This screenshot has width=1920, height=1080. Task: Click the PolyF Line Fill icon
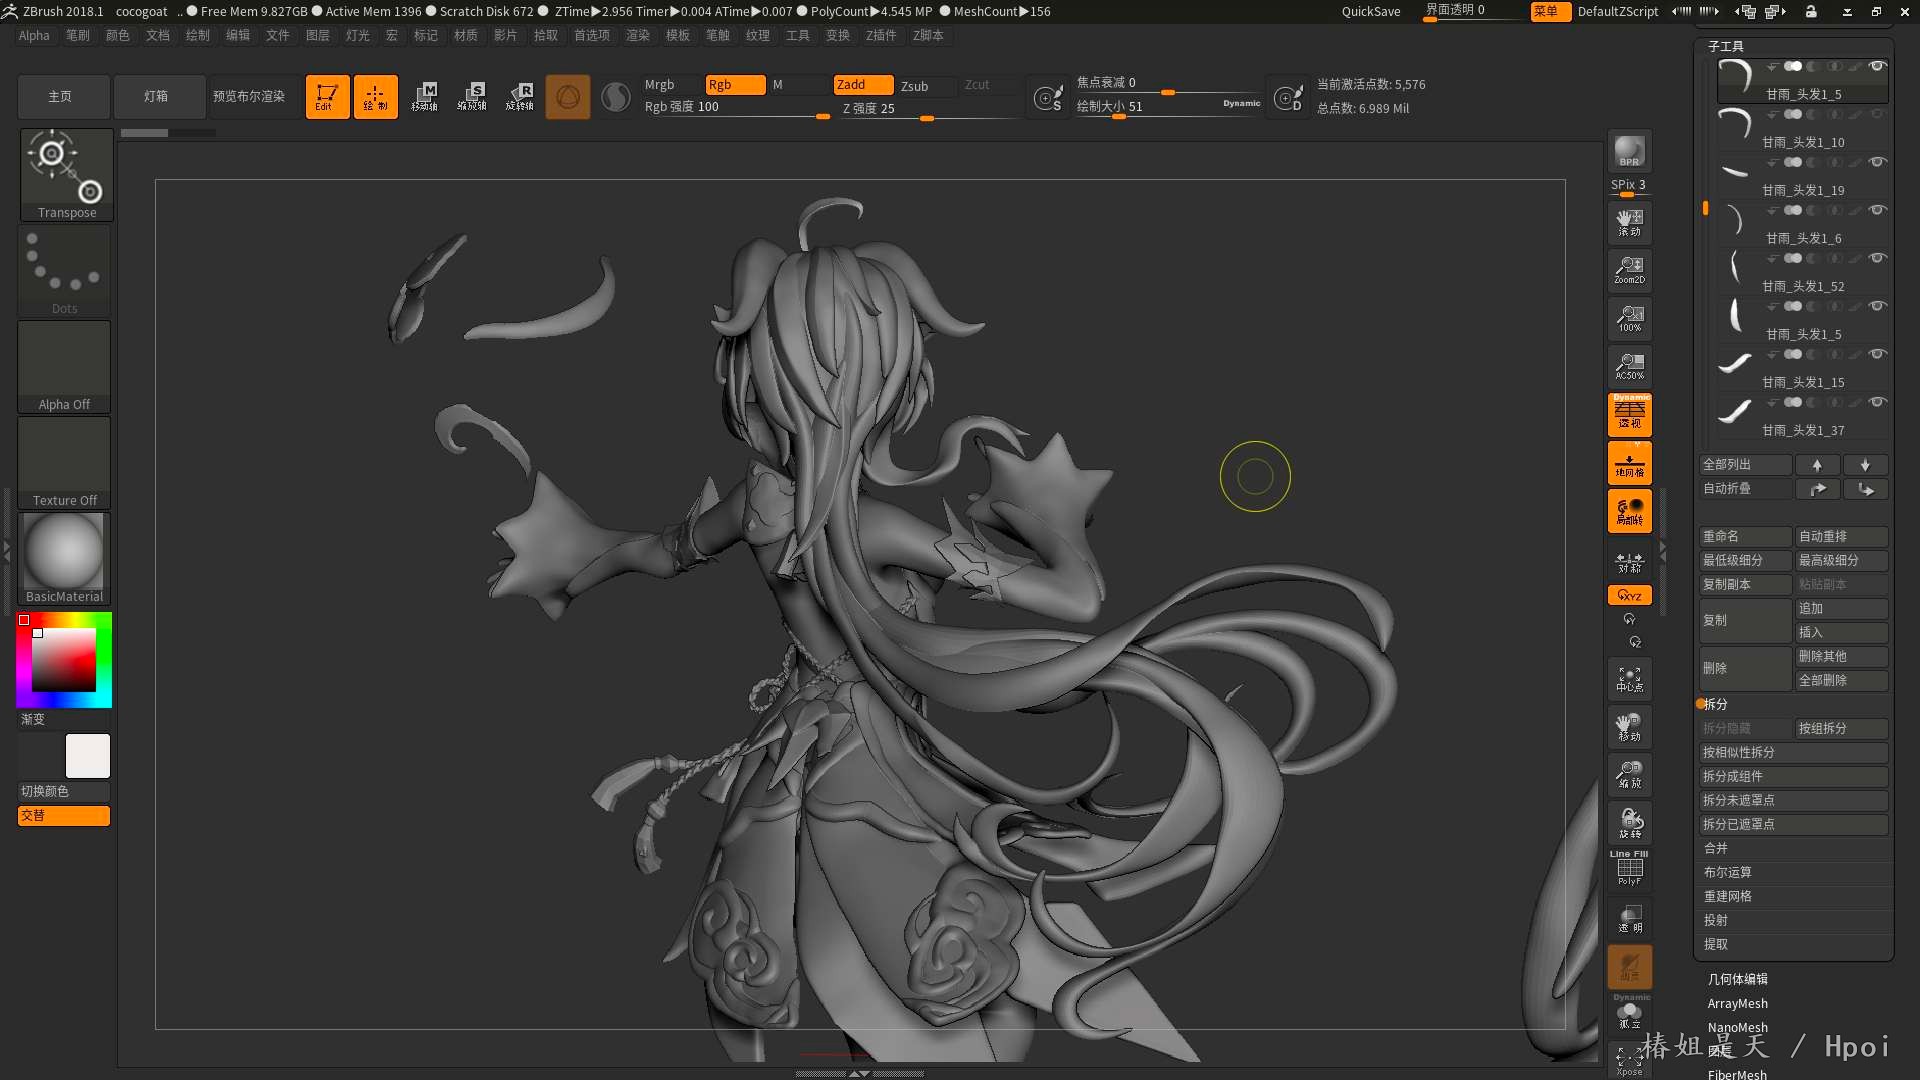[1629, 868]
